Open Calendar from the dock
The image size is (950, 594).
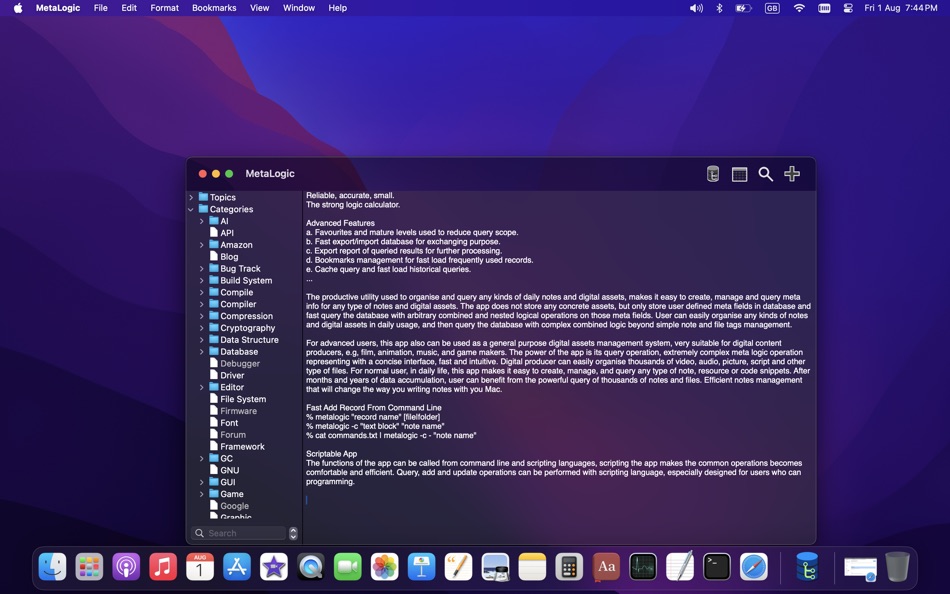tap(200, 567)
